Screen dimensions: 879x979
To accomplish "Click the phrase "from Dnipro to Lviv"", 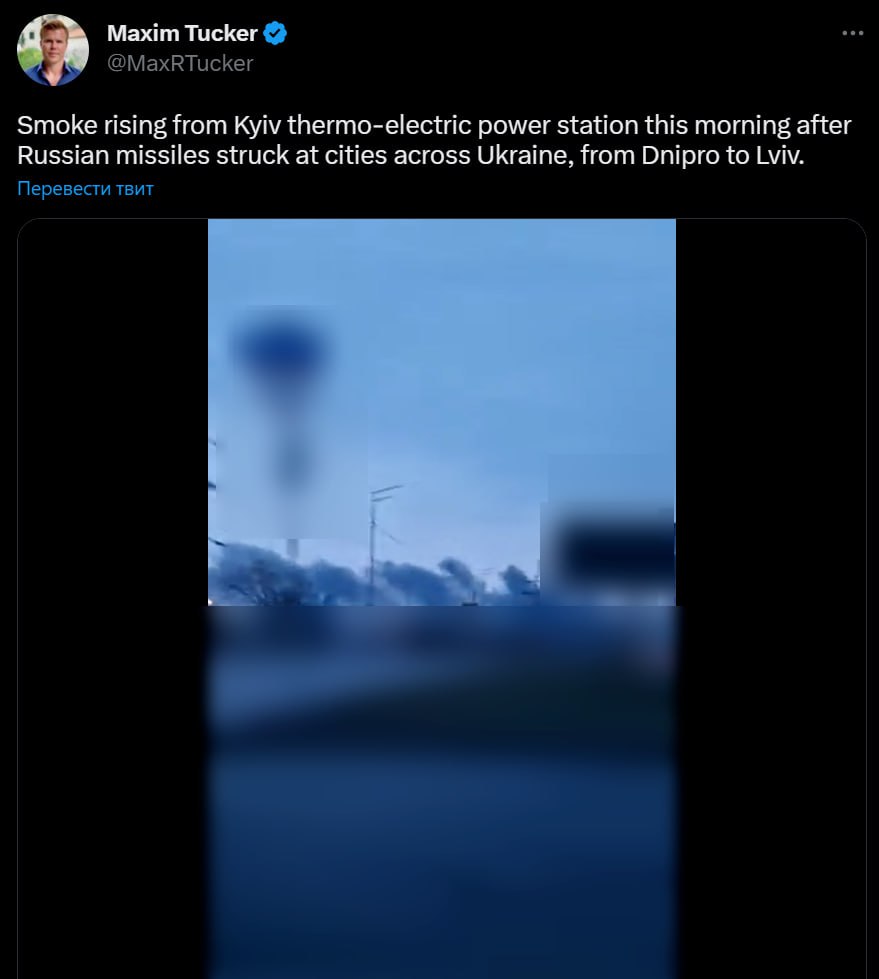I will coord(692,155).
